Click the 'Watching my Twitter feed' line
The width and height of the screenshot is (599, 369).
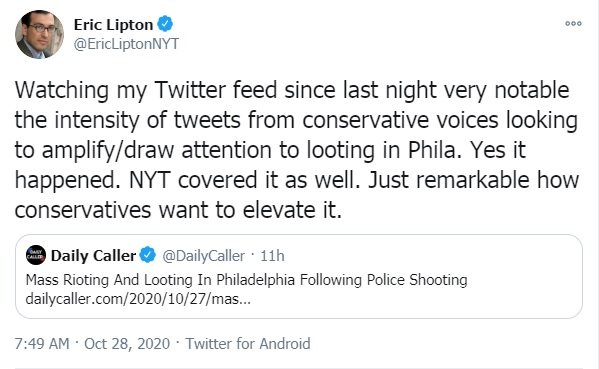pos(292,91)
